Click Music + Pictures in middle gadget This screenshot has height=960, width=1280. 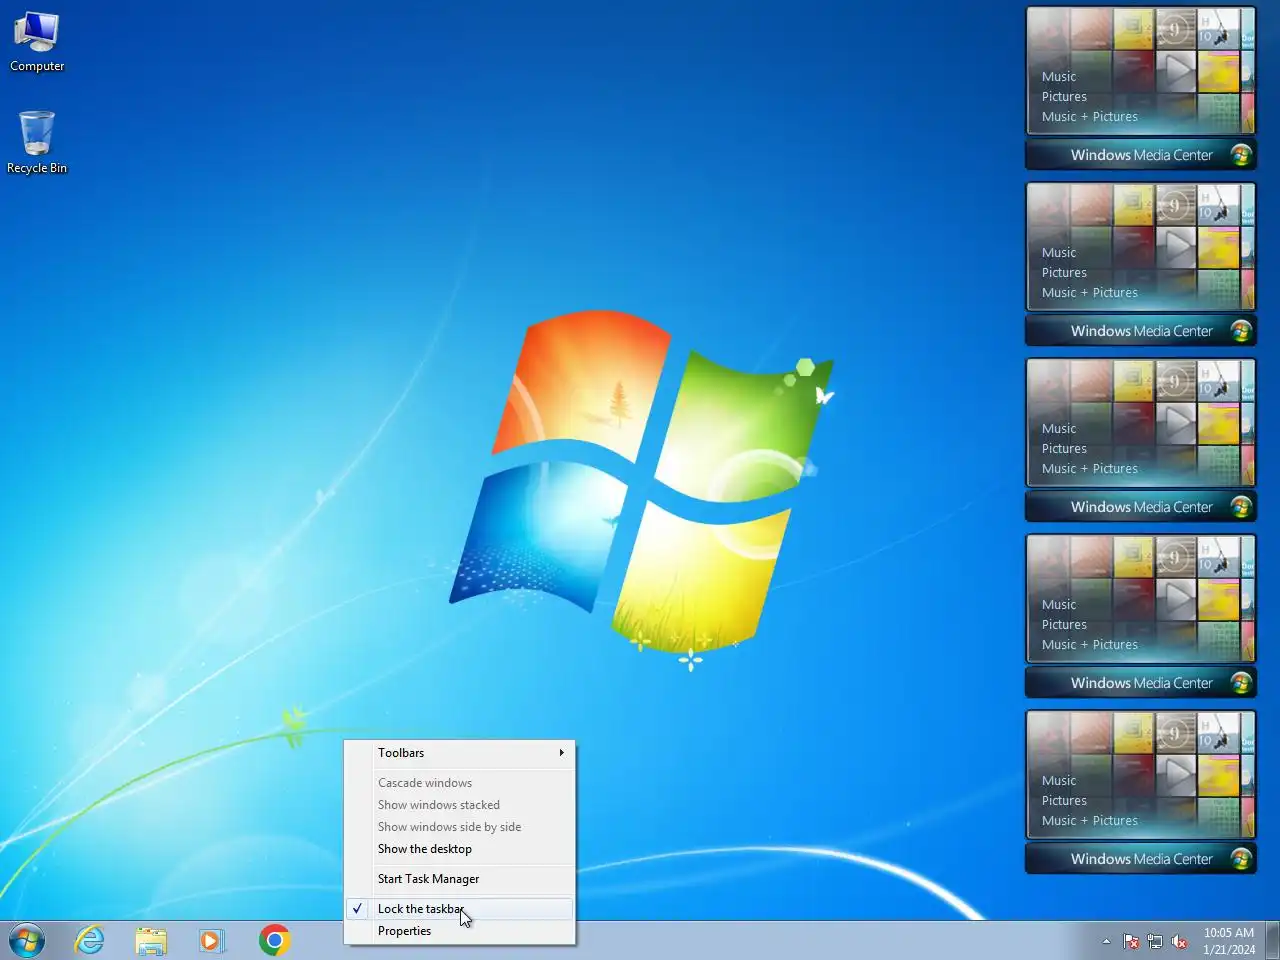click(x=1090, y=469)
